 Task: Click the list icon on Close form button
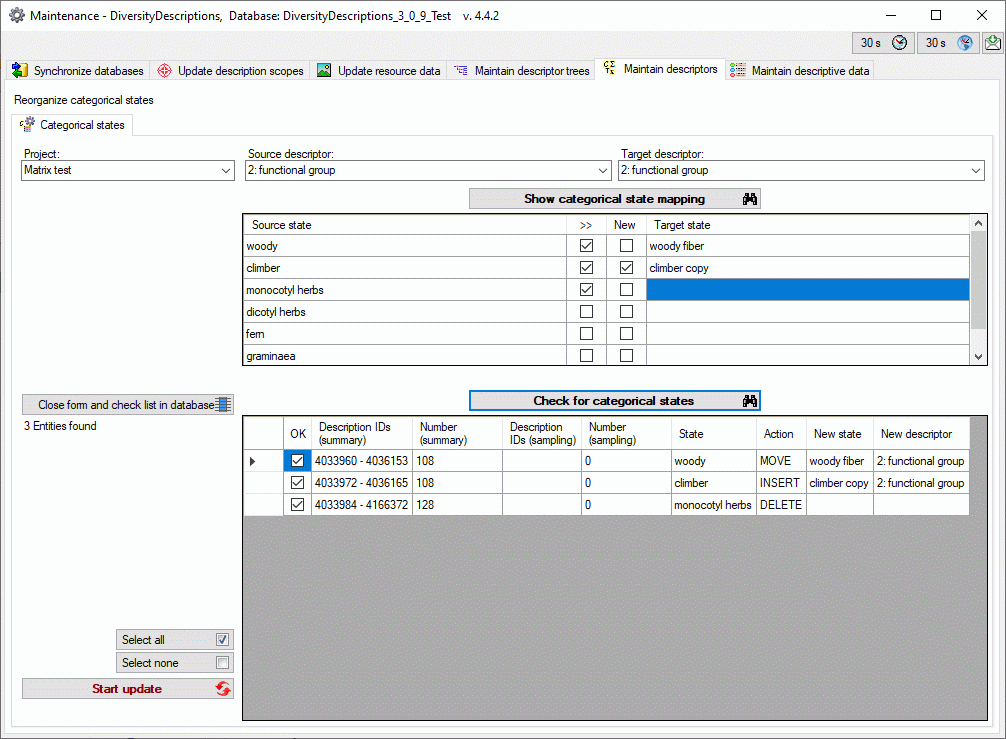[x=223, y=405]
